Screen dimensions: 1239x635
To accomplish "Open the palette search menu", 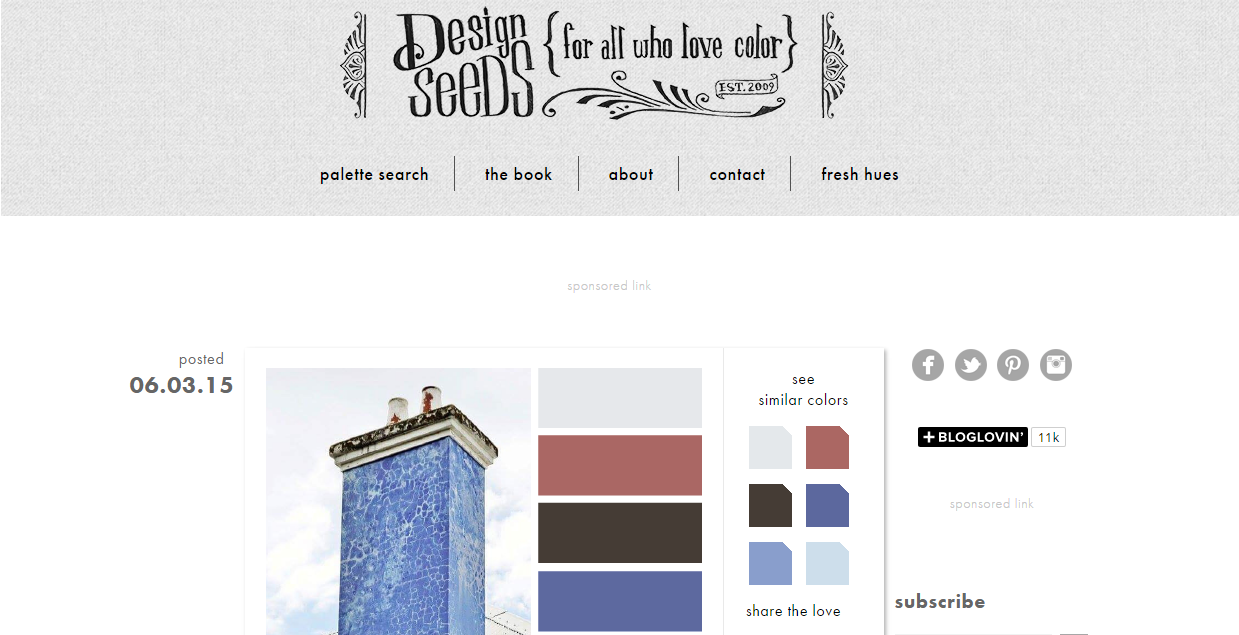I will (x=374, y=174).
